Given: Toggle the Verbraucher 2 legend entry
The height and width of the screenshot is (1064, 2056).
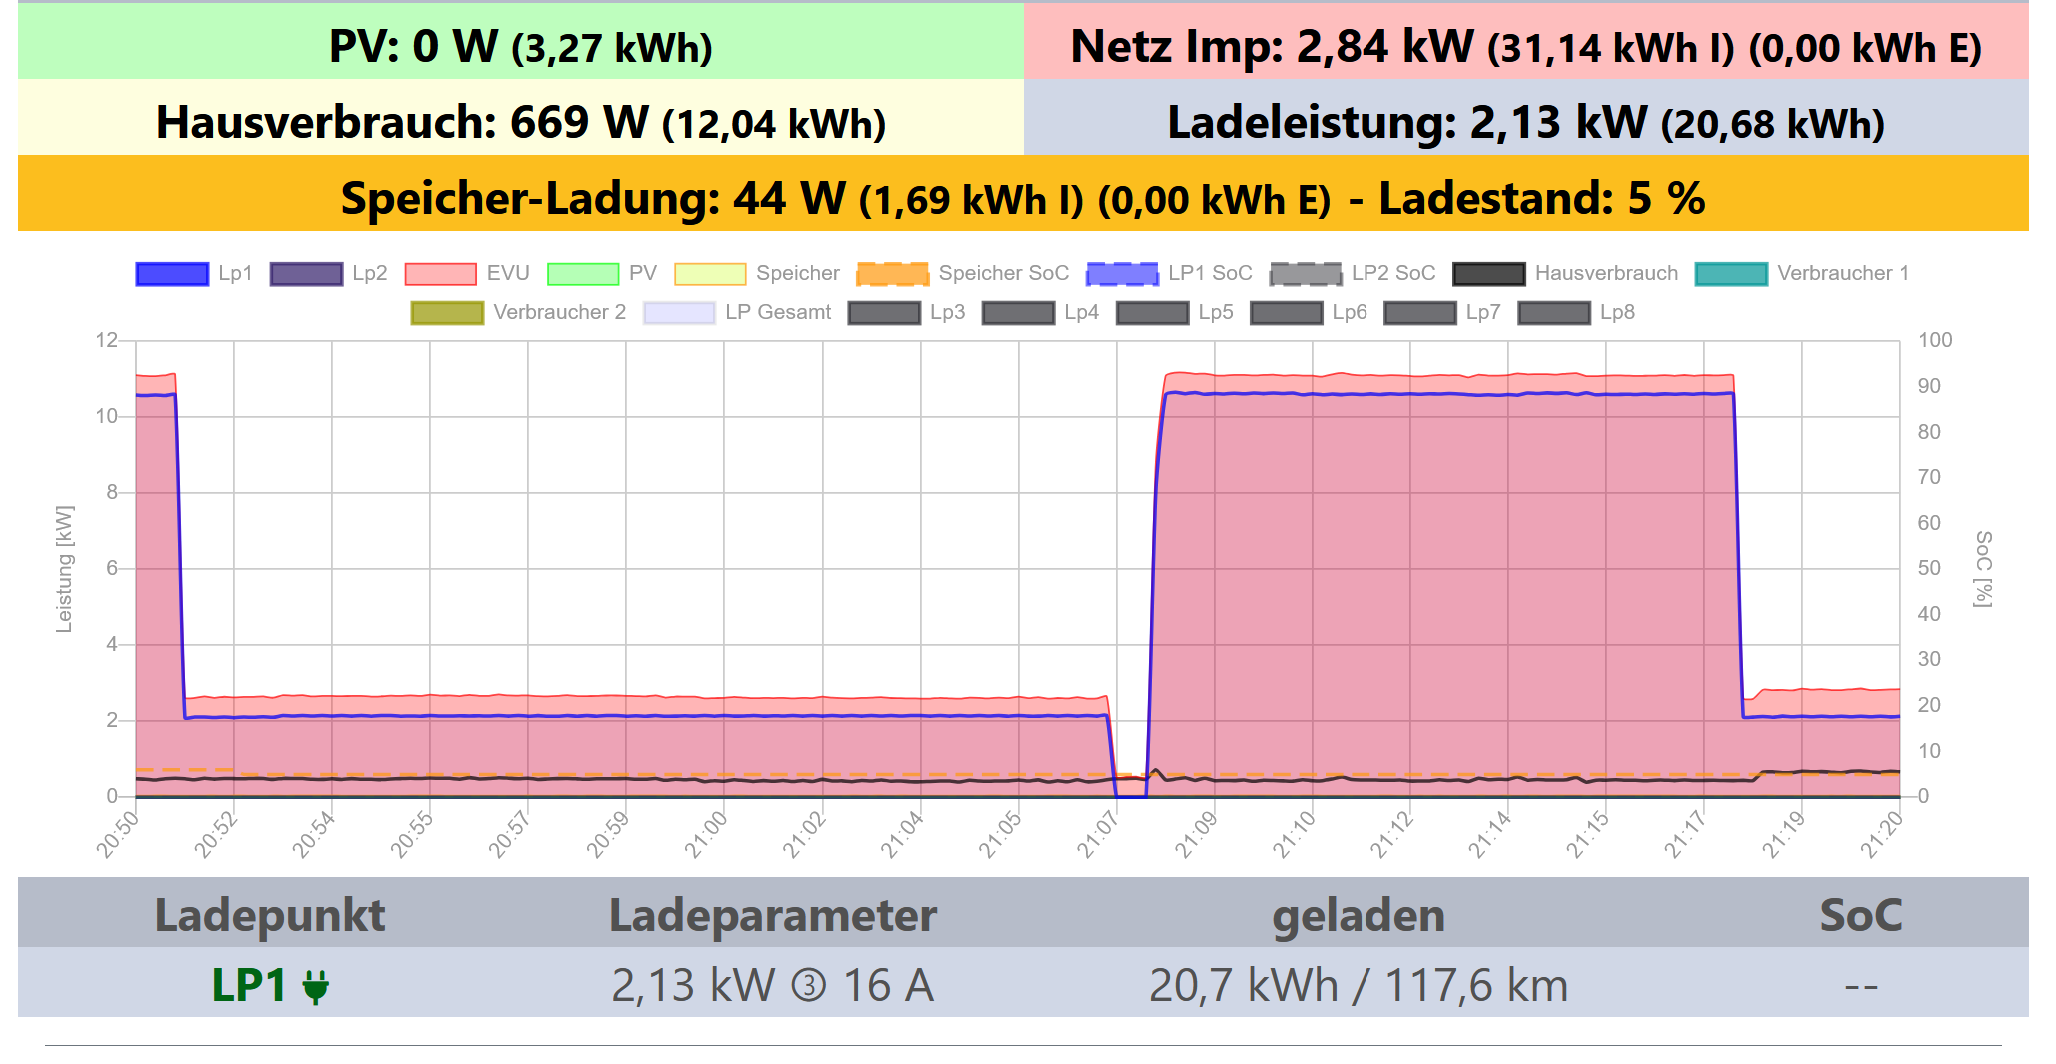Looking at the screenshot, I should [x=447, y=313].
